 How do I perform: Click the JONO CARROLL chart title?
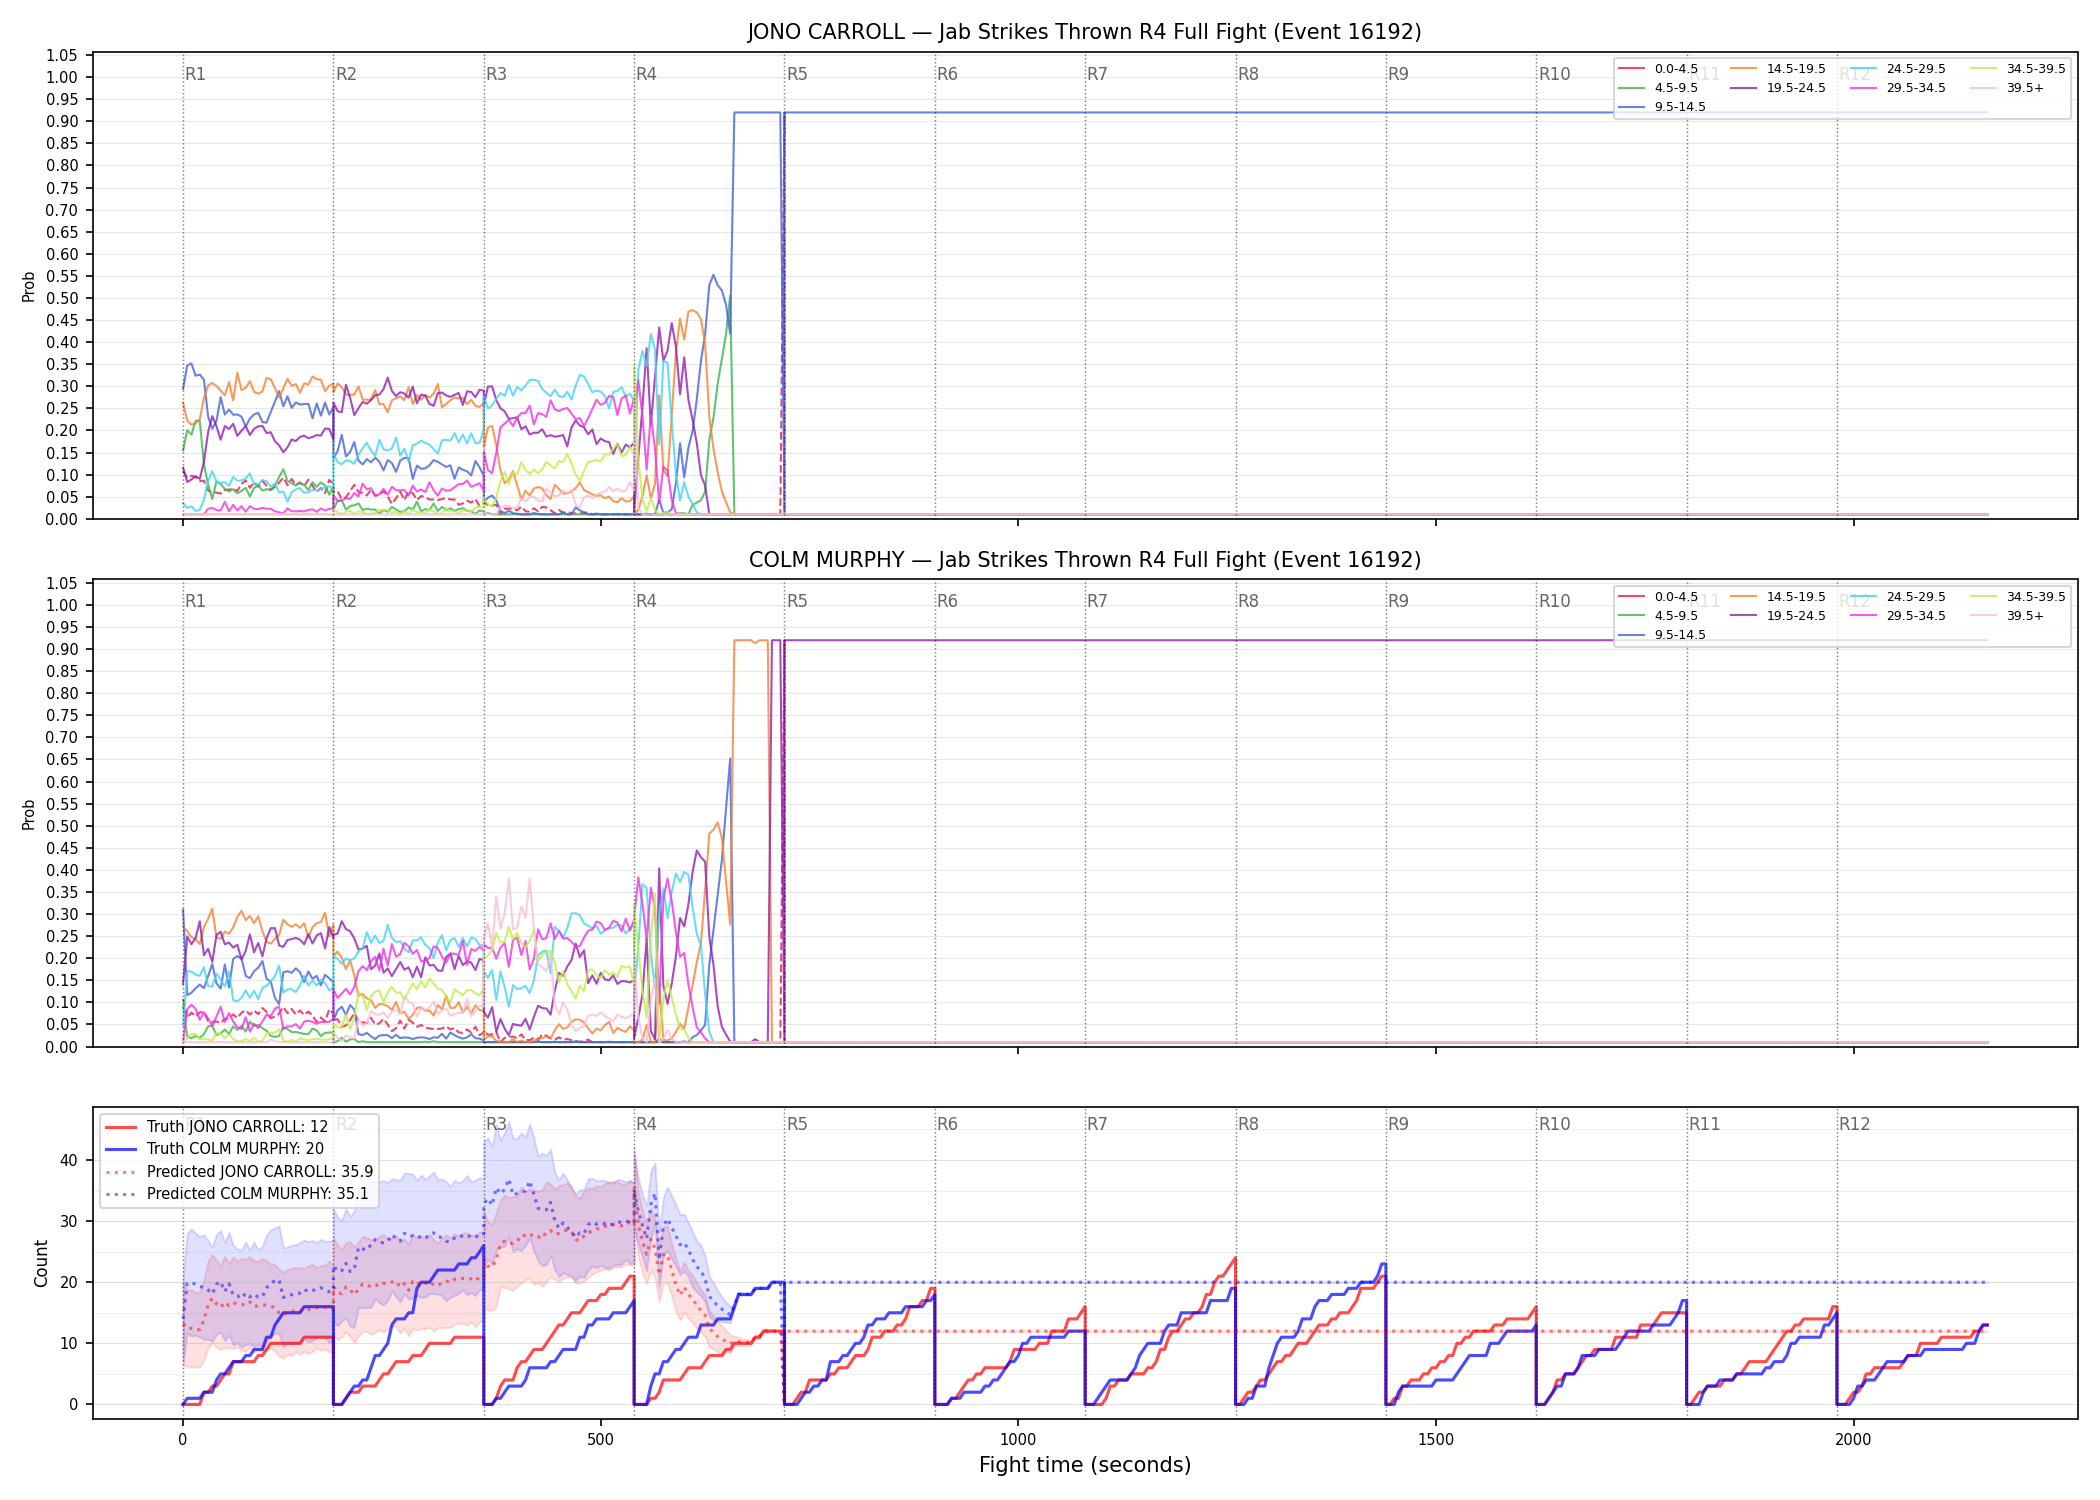tap(1084, 32)
